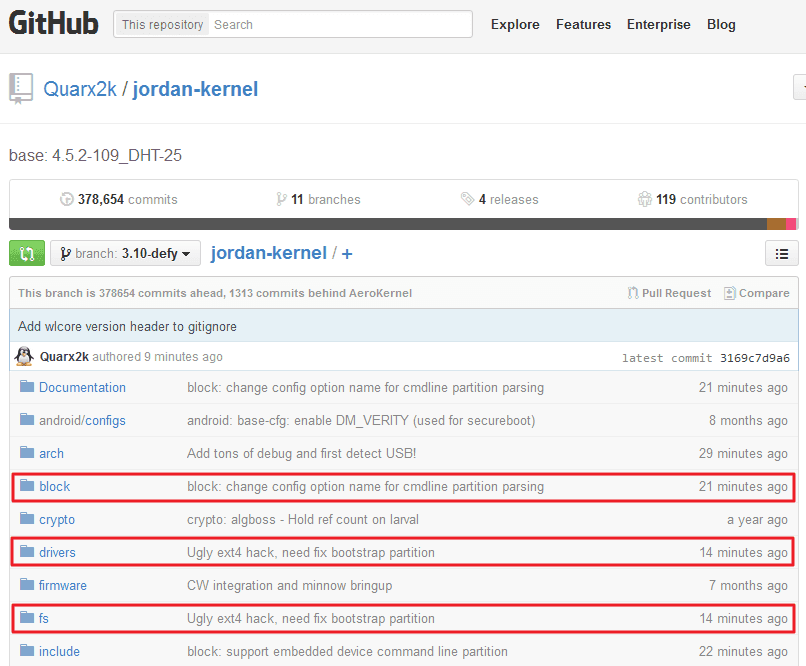Open the Explore menu item
This screenshot has width=806, height=666.
pyautogui.click(x=515, y=24)
